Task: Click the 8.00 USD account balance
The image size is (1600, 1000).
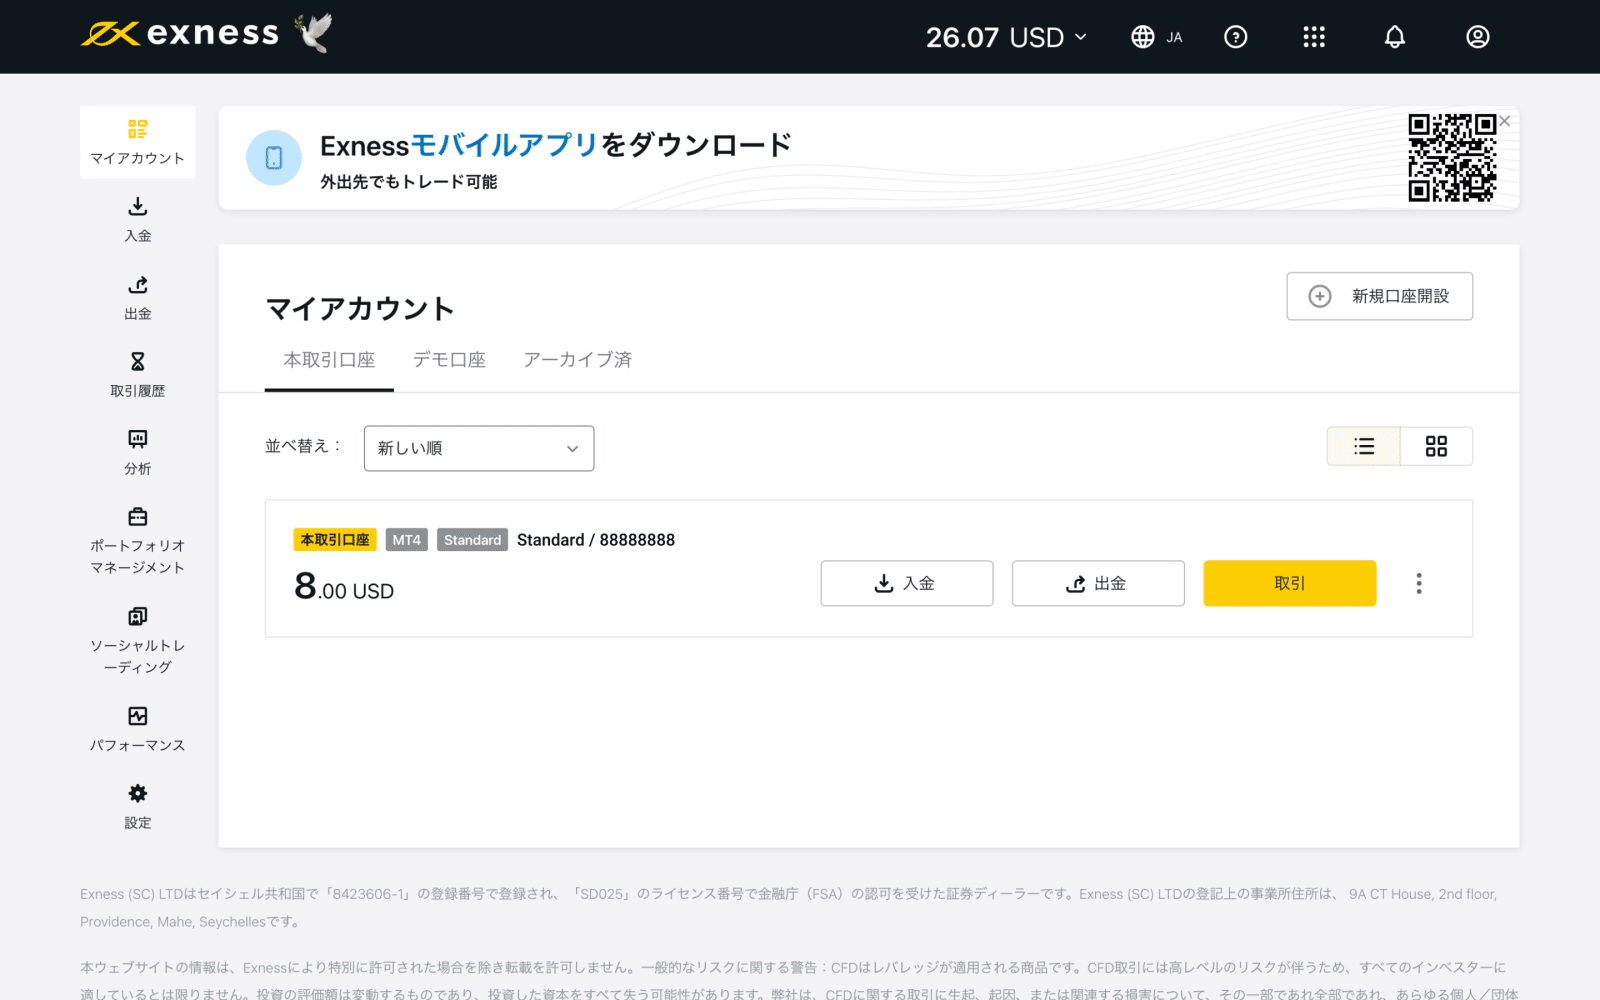Action: point(344,586)
